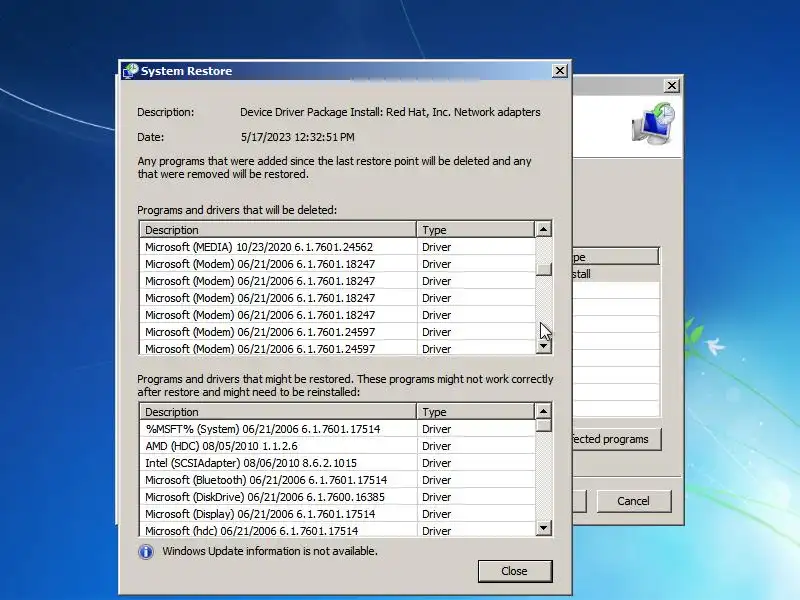
Task: Select Intel (SCSIAdapter) 08/06/2010 8.6.2.1015 row
Action: pos(337,463)
